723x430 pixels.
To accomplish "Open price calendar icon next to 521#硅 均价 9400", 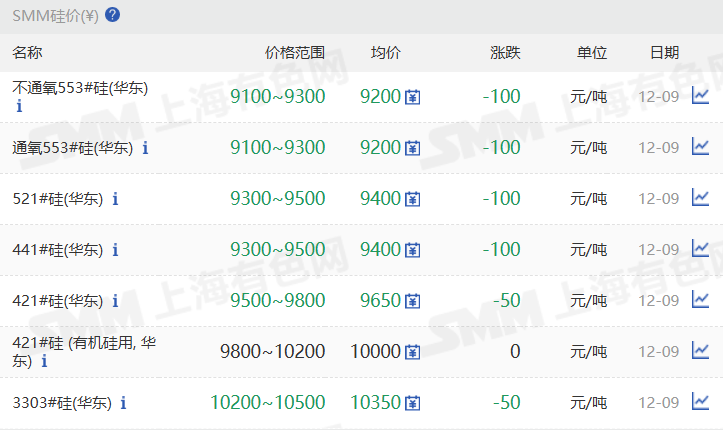I will click(x=412, y=199).
